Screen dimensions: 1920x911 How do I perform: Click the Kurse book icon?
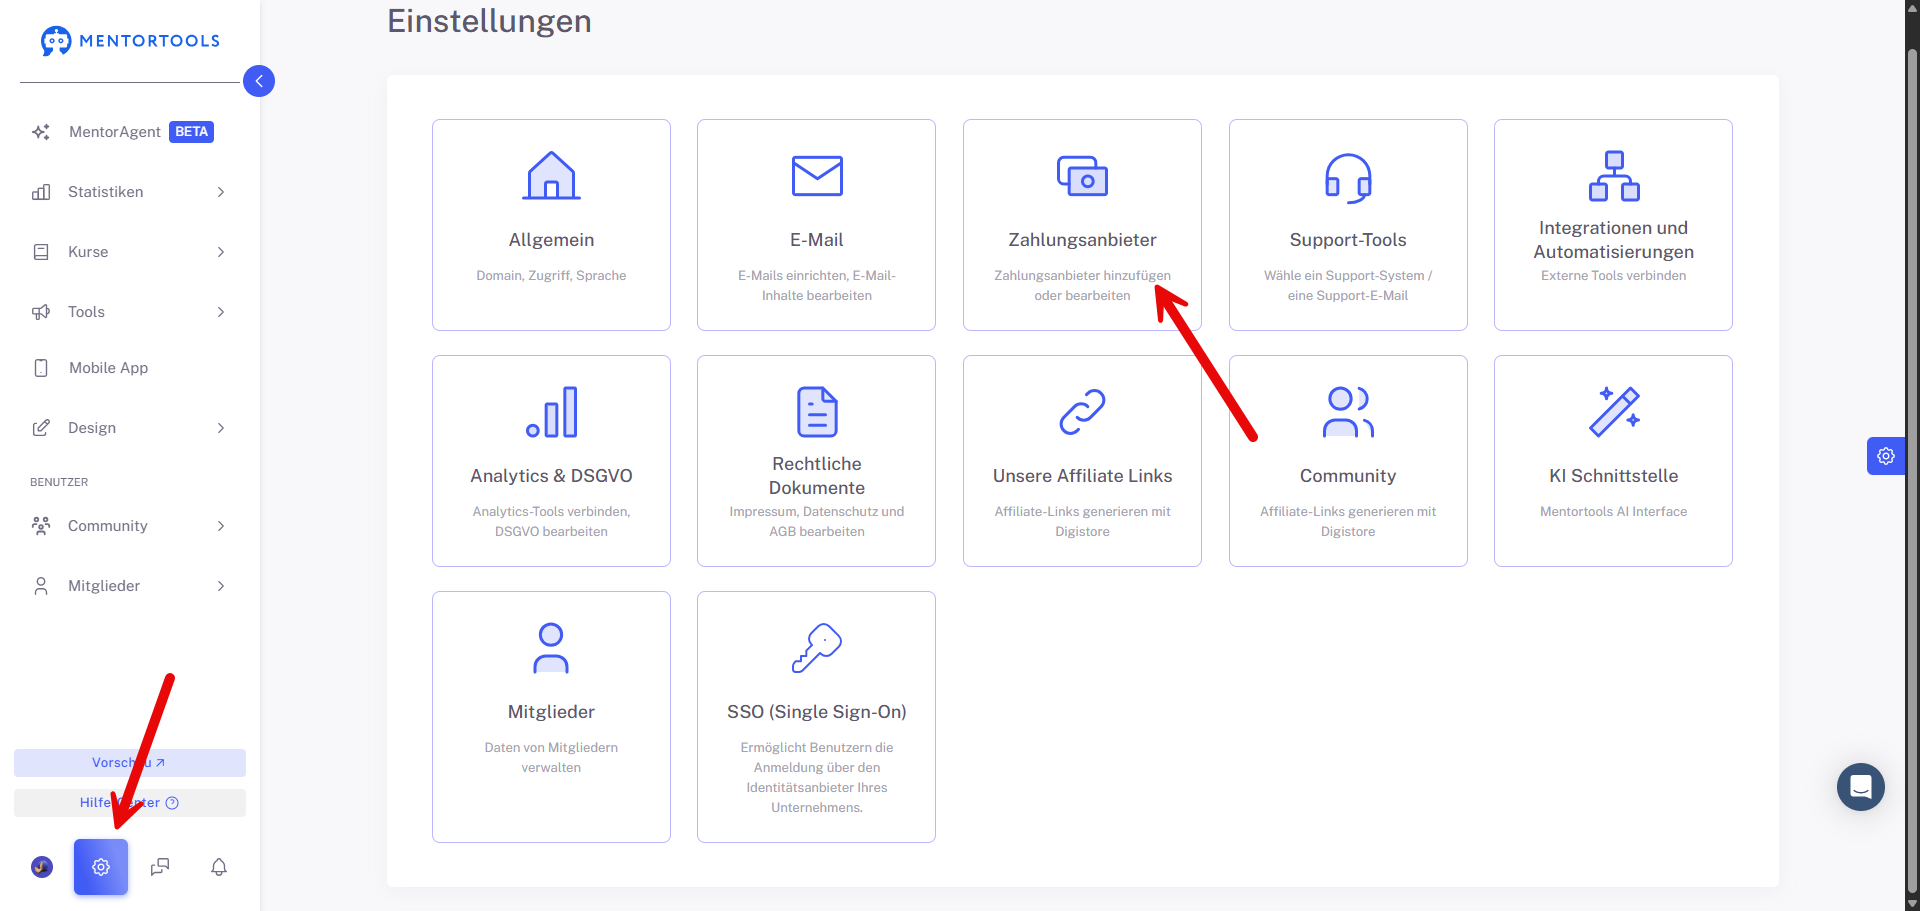[x=41, y=252]
